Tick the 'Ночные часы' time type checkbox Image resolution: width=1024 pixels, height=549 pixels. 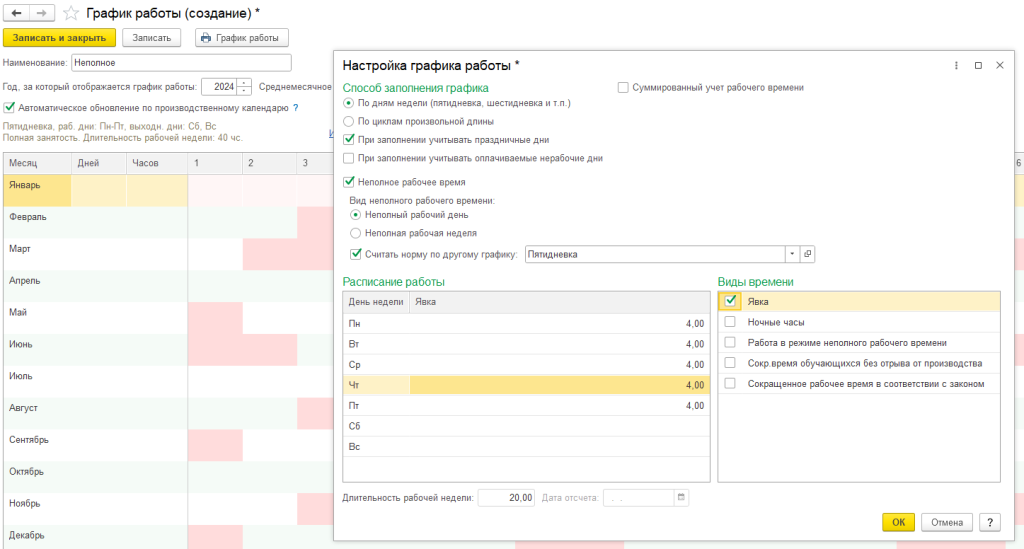click(x=730, y=322)
